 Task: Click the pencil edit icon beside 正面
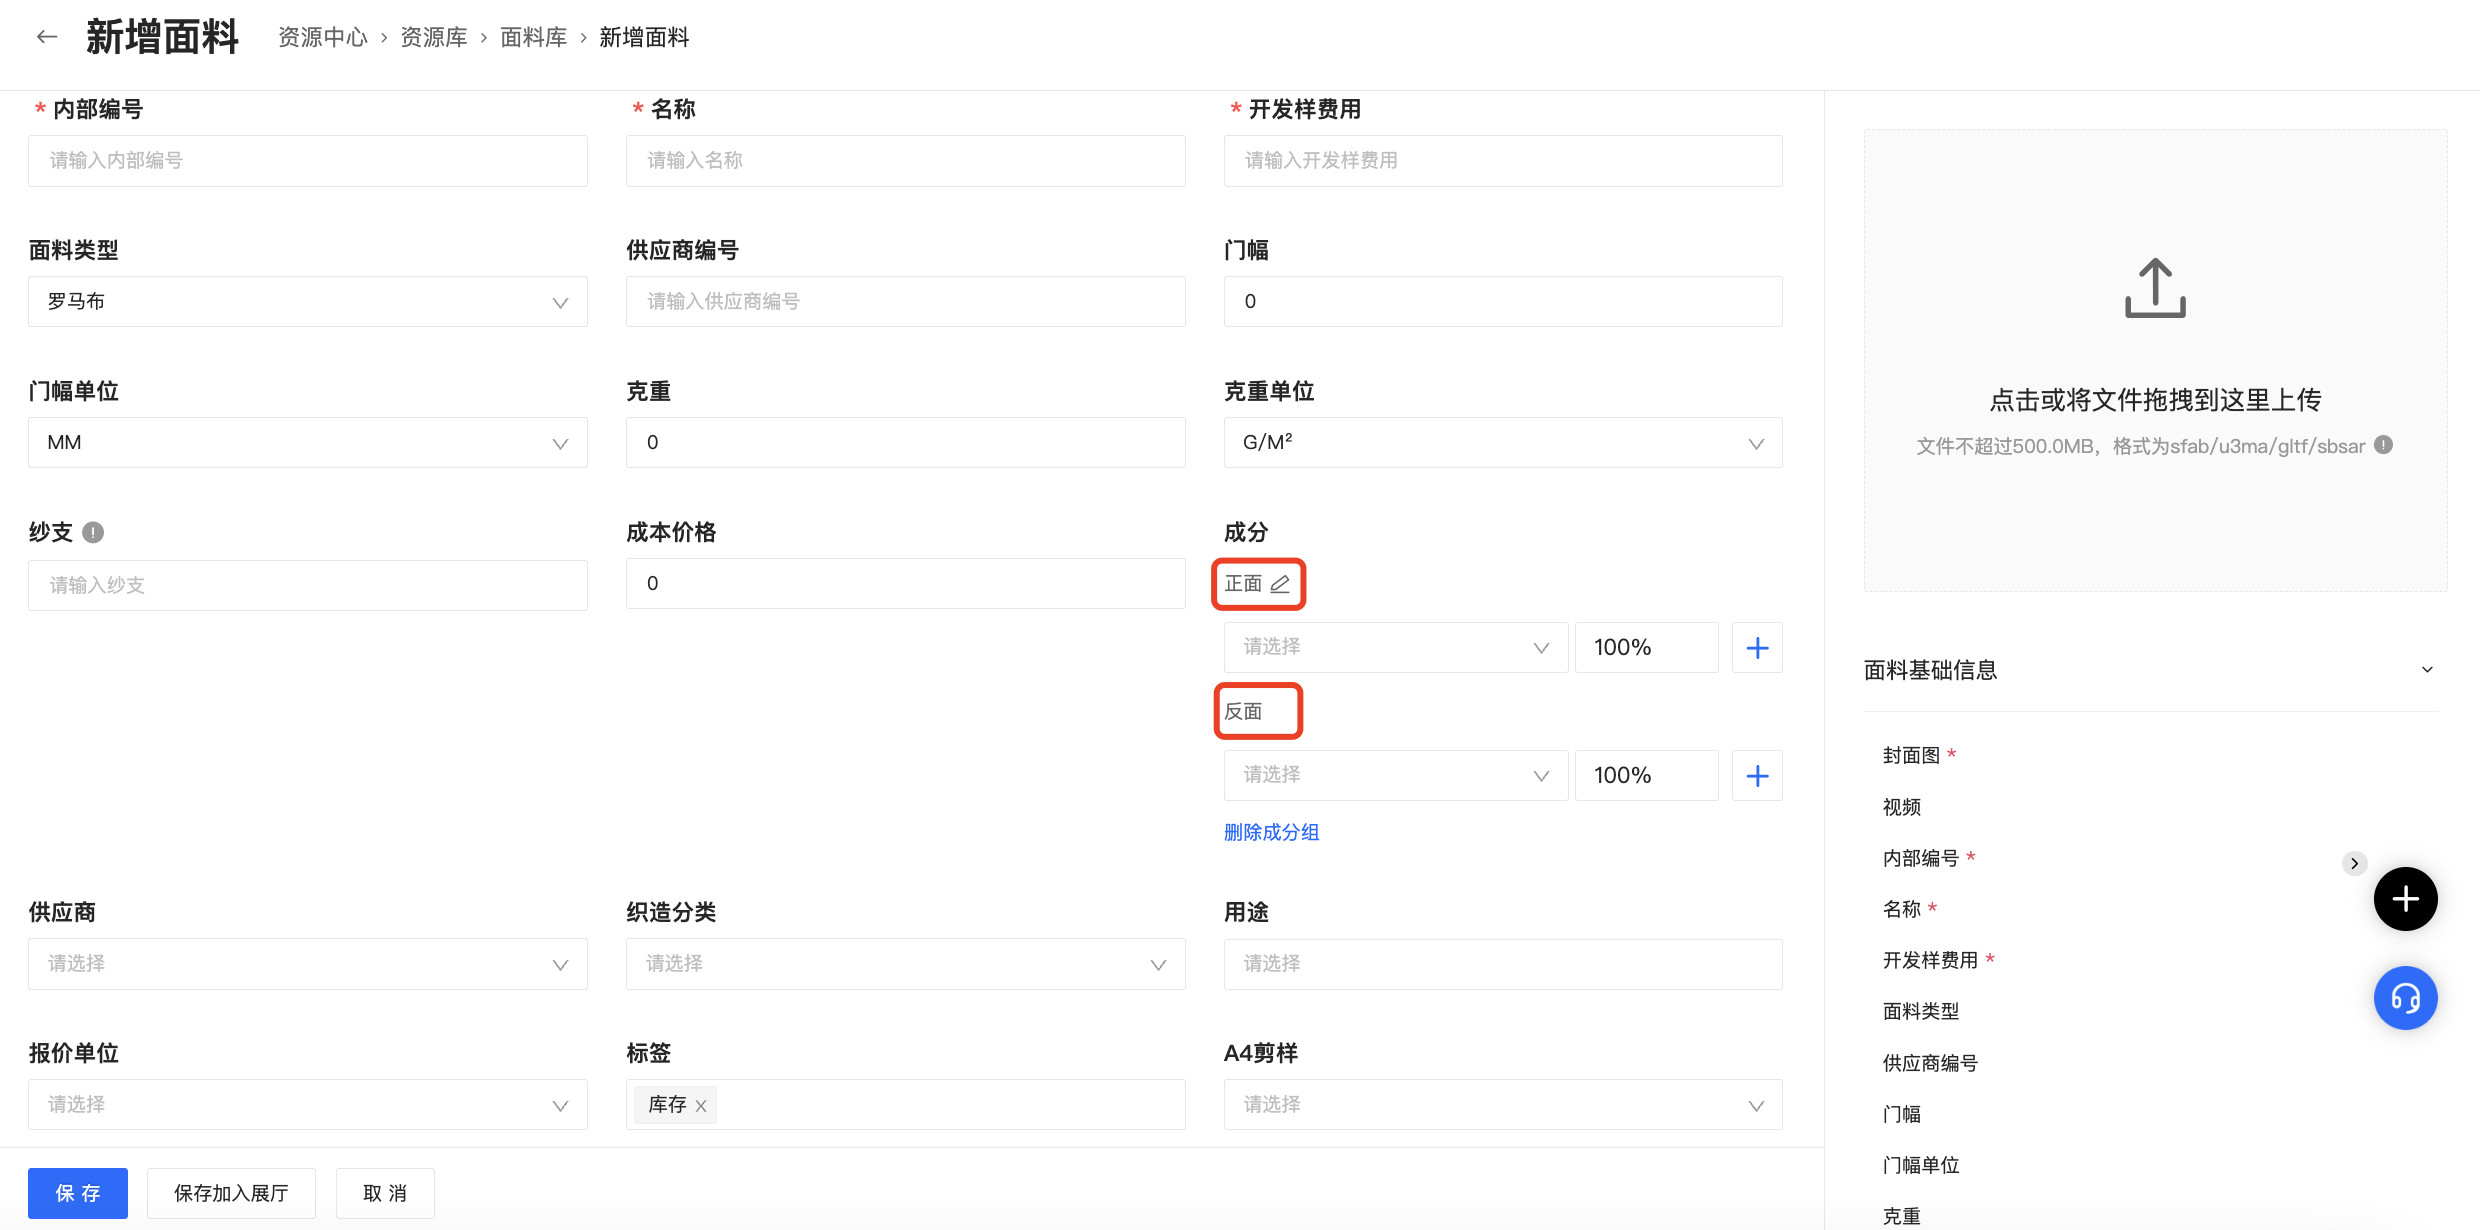(1280, 584)
